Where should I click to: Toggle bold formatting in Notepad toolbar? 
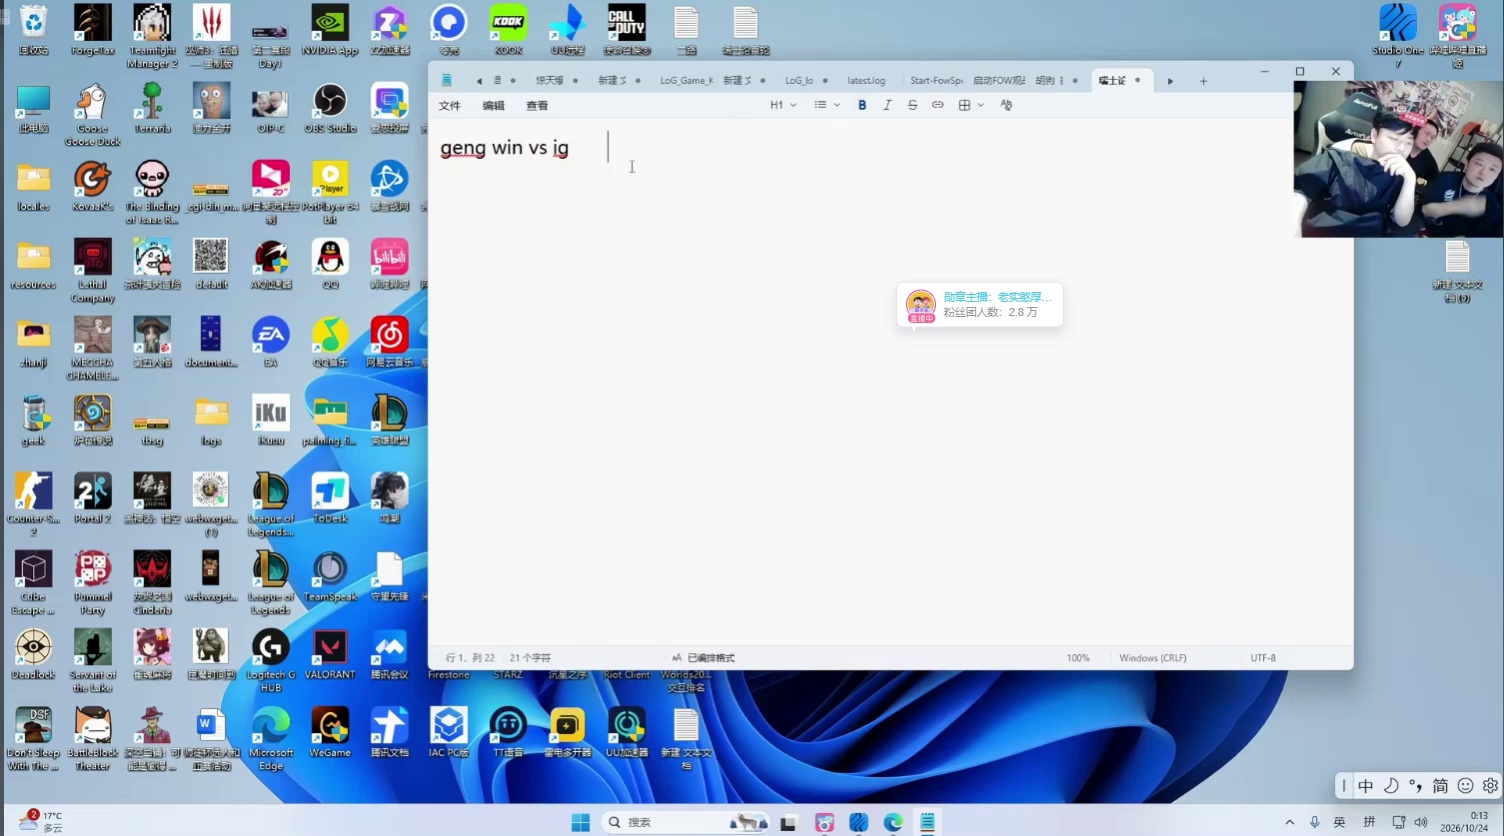(862, 105)
